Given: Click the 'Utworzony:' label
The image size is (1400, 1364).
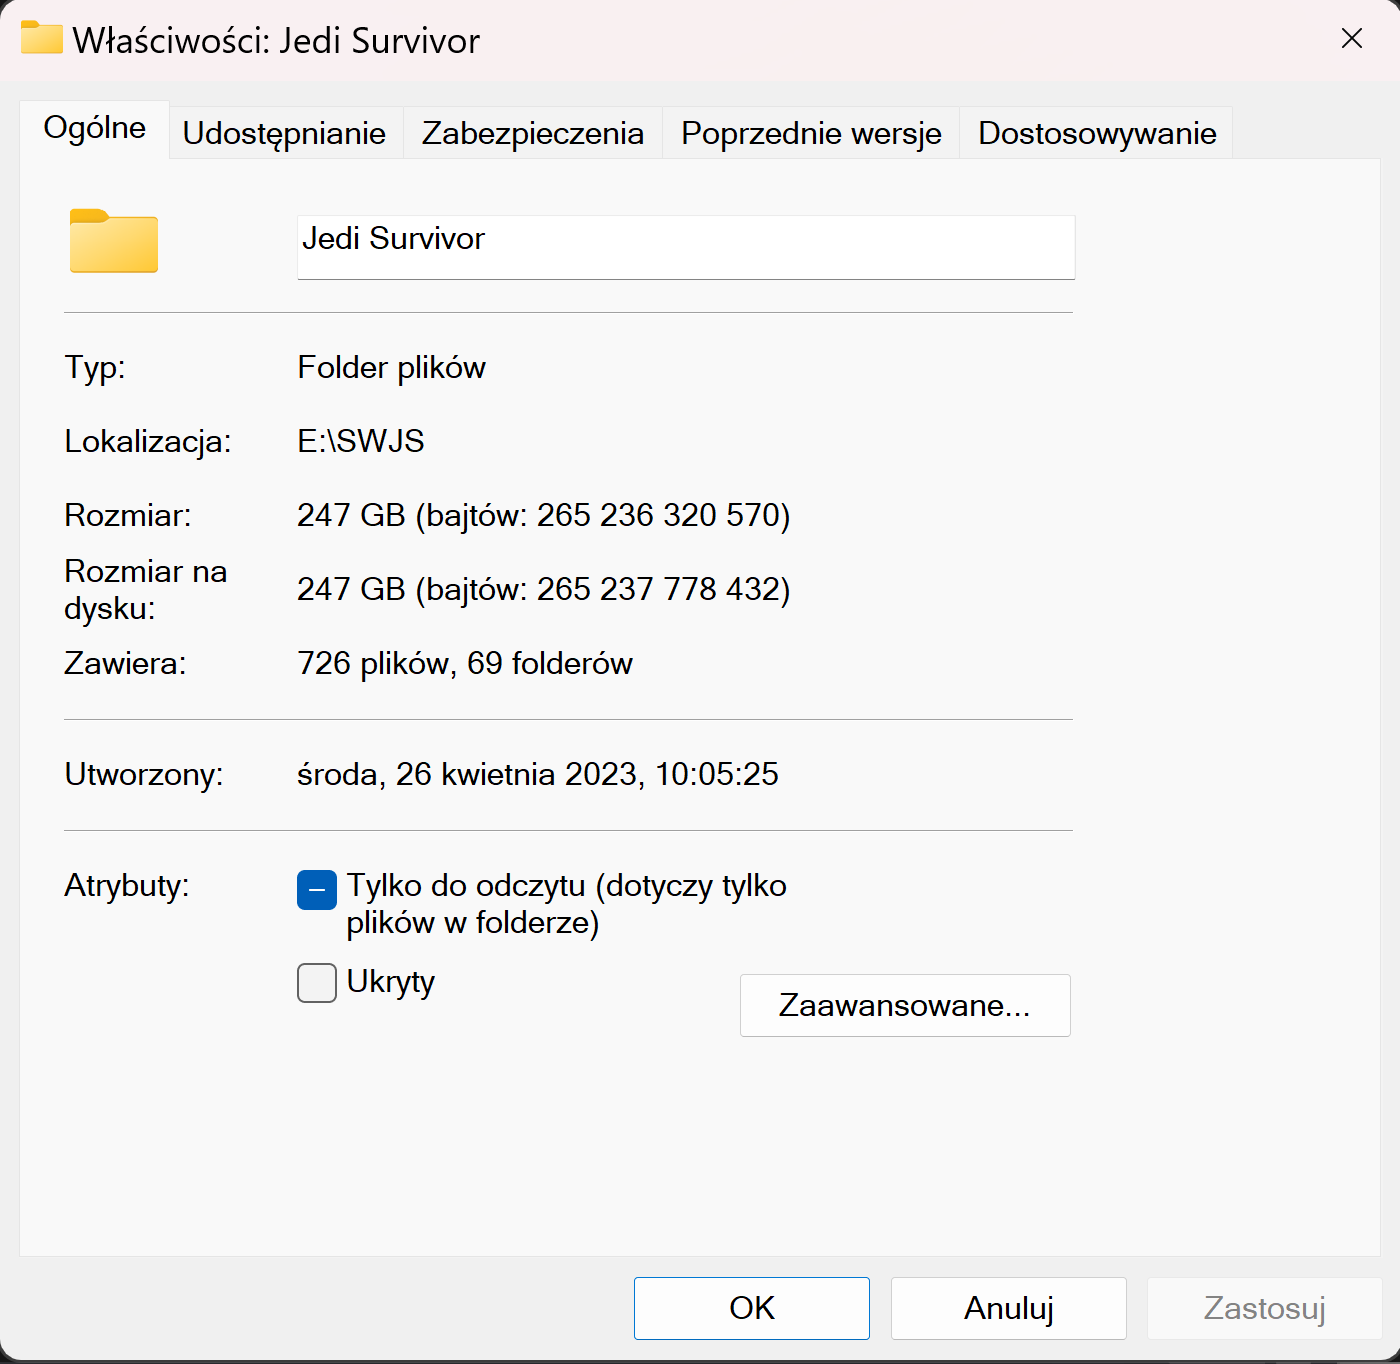Looking at the screenshot, I should pyautogui.click(x=144, y=775).
